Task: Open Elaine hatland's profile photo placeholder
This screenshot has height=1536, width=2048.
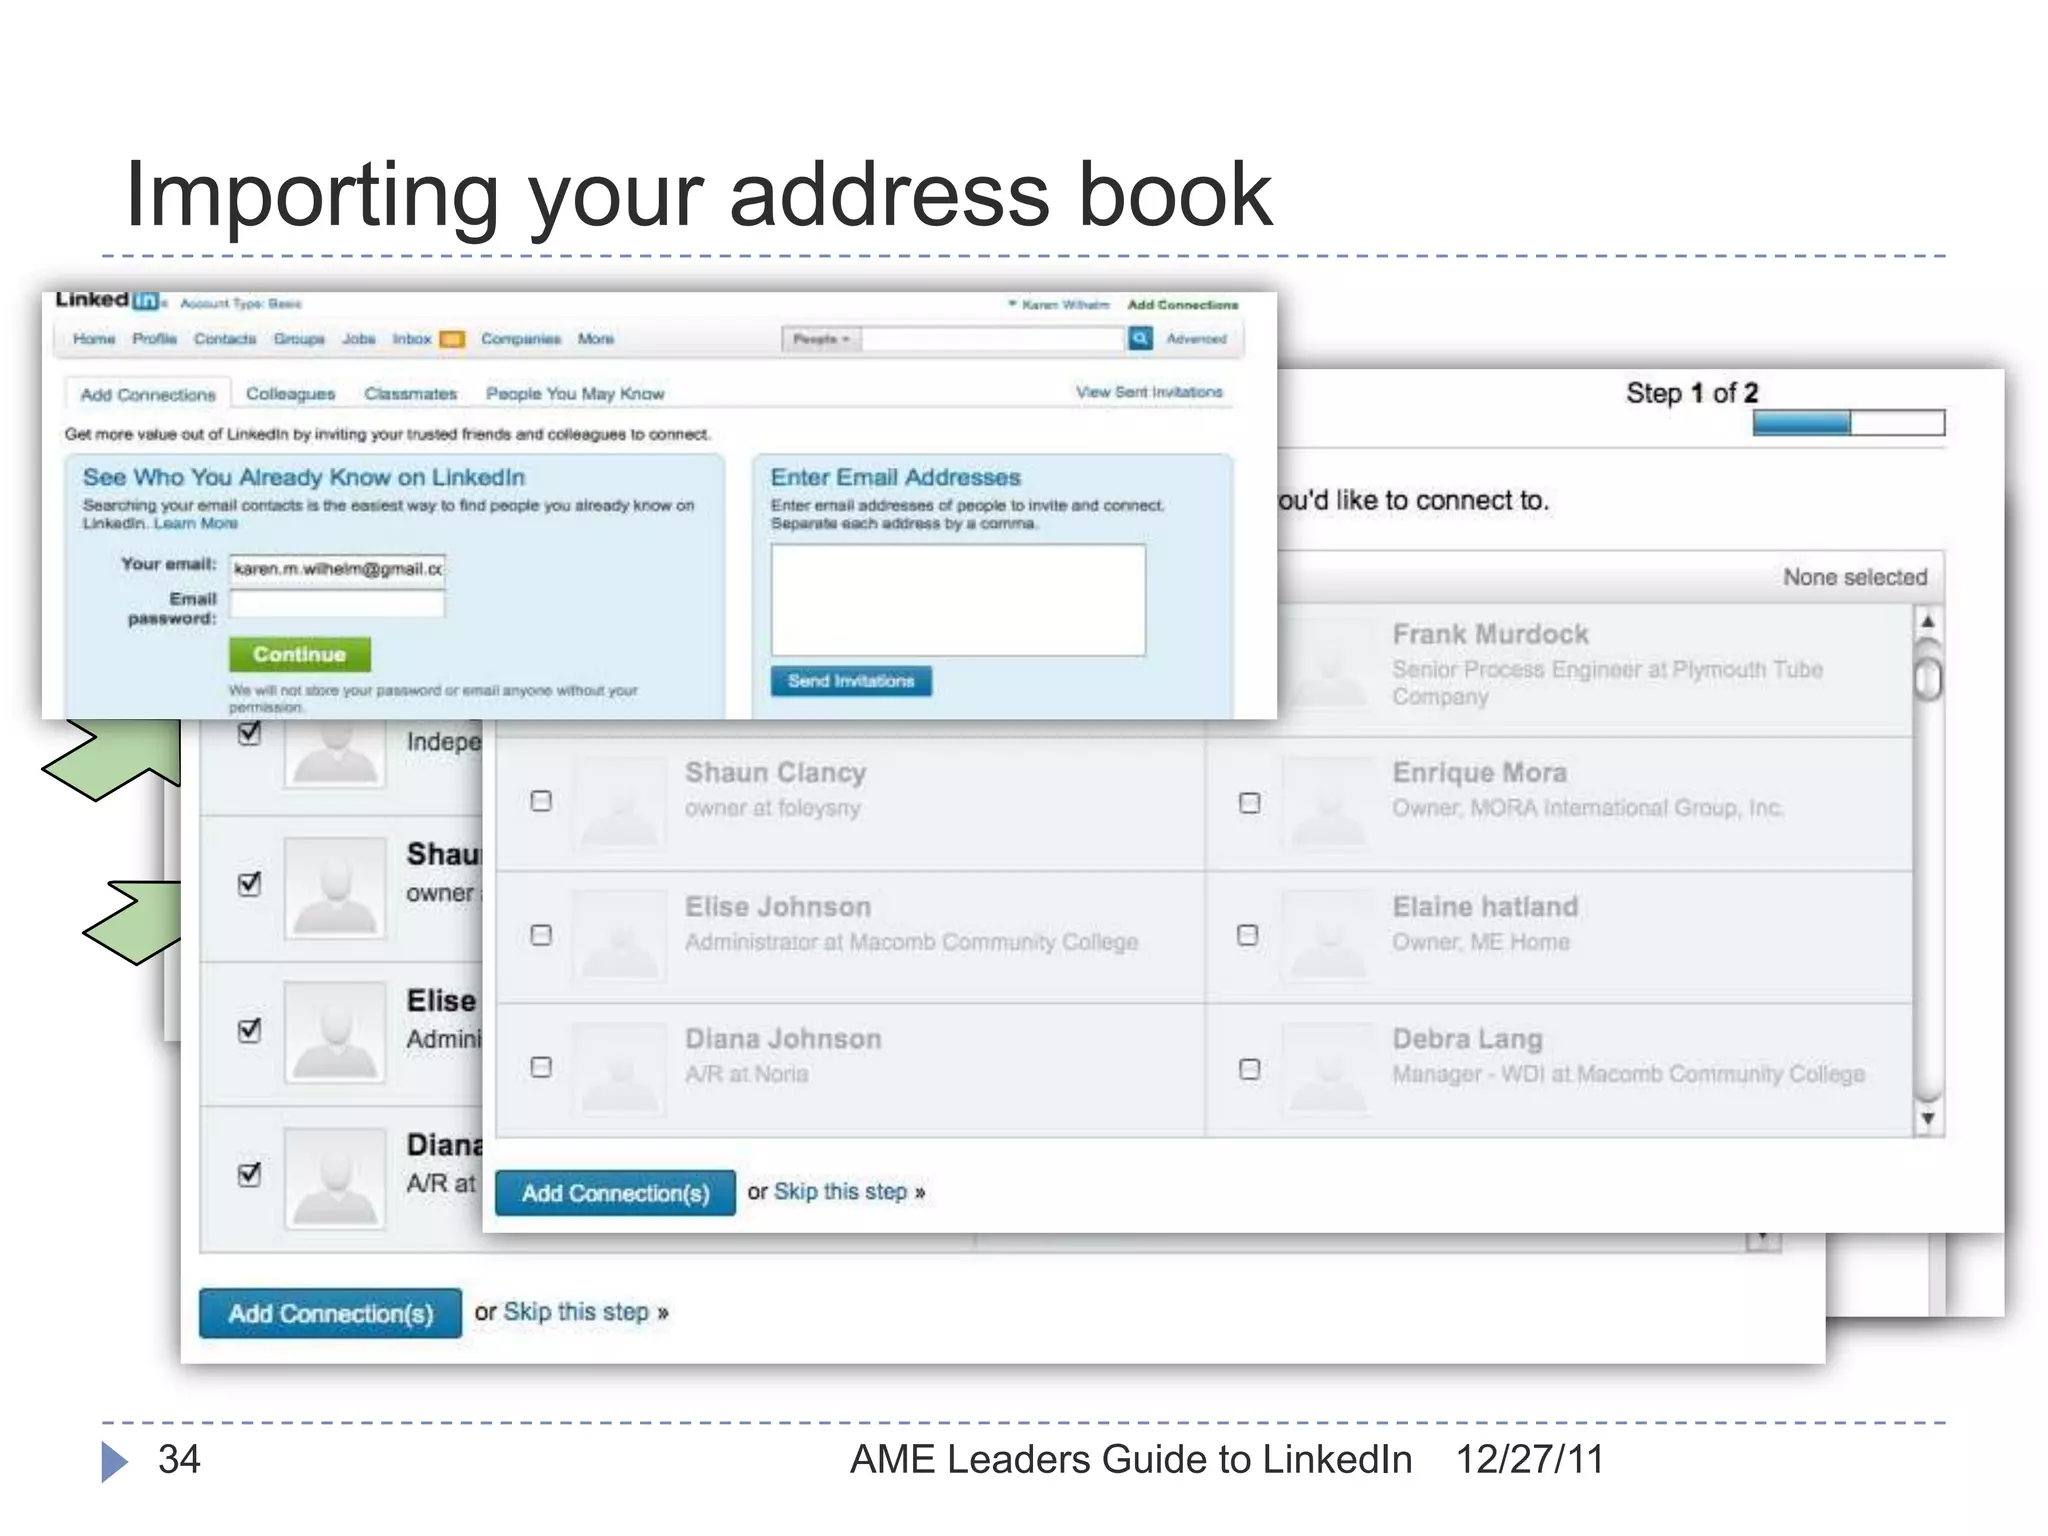Action: (x=1328, y=935)
